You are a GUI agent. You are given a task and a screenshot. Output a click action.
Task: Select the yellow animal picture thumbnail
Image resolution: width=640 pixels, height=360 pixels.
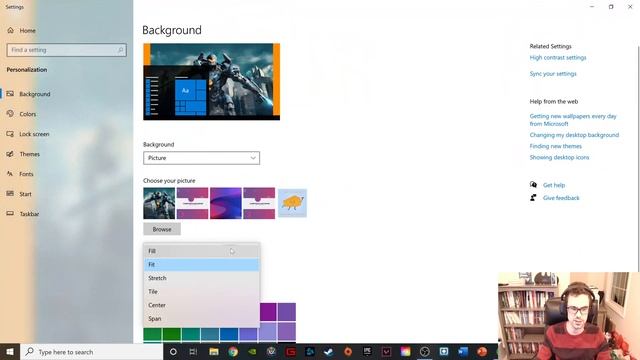(x=292, y=203)
